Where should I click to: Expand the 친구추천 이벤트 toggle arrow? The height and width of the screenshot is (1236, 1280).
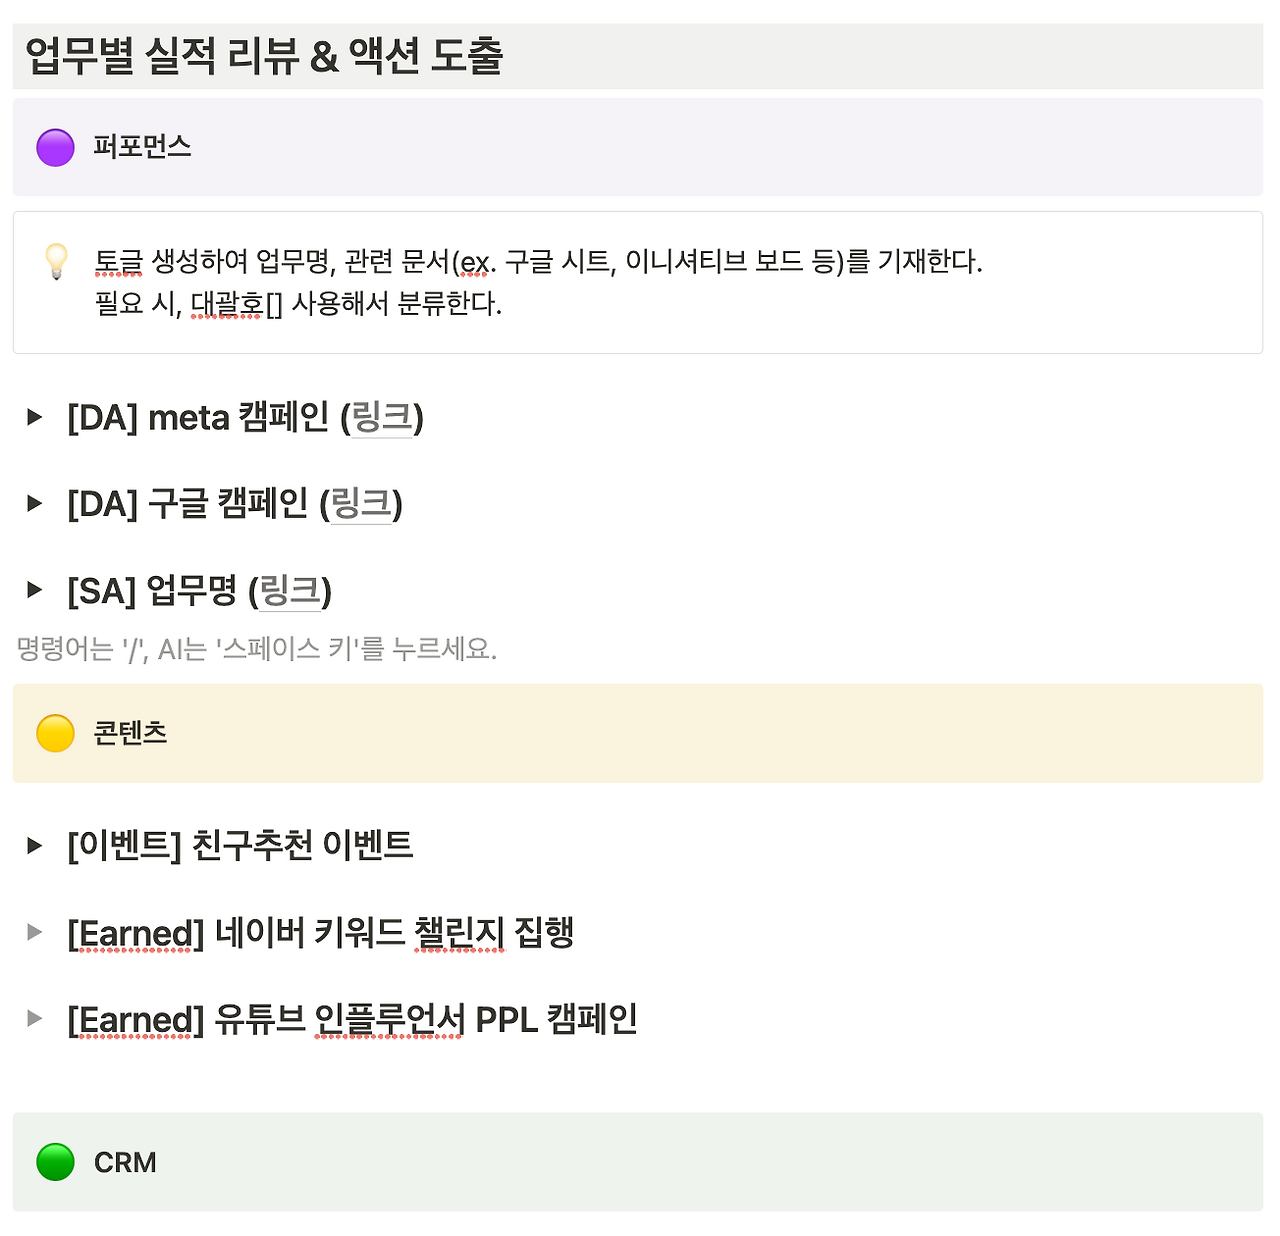(x=35, y=846)
